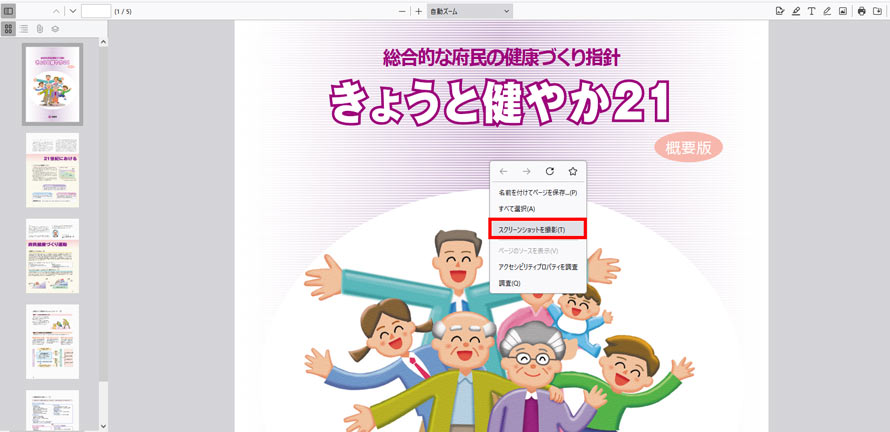This screenshot has width=890, height=432.
Task: Click sidebar scrollbar down arrow
Action: pyautogui.click(x=103, y=426)
